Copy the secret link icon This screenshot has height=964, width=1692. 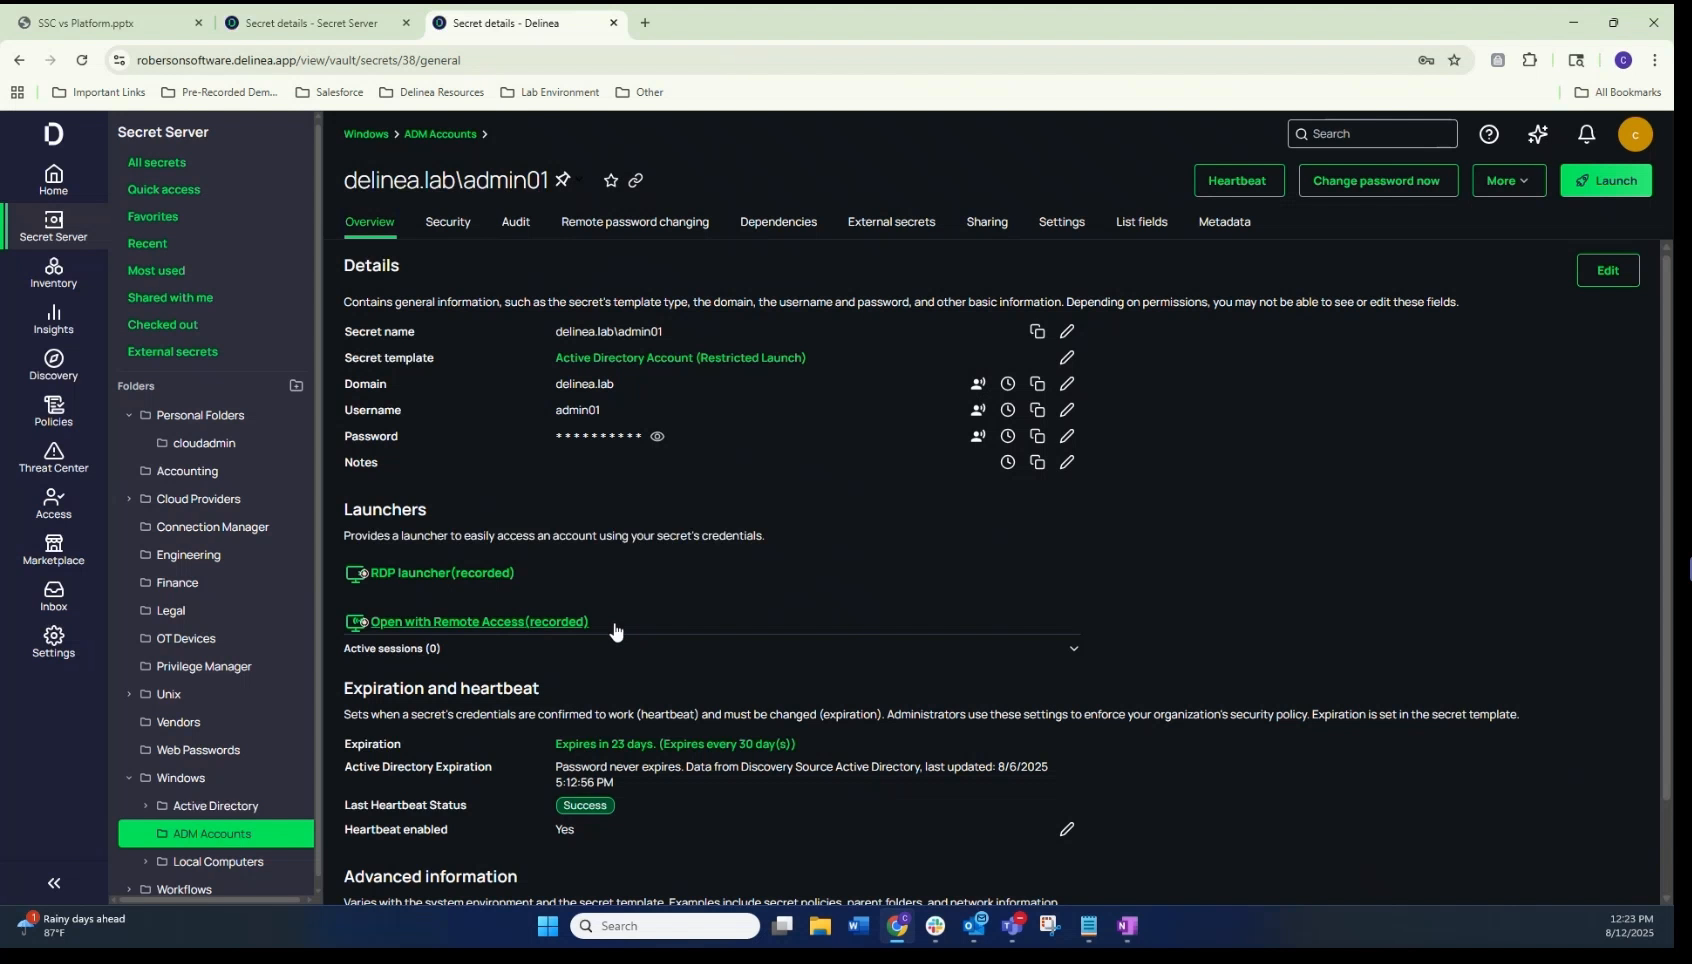point(637,180)
